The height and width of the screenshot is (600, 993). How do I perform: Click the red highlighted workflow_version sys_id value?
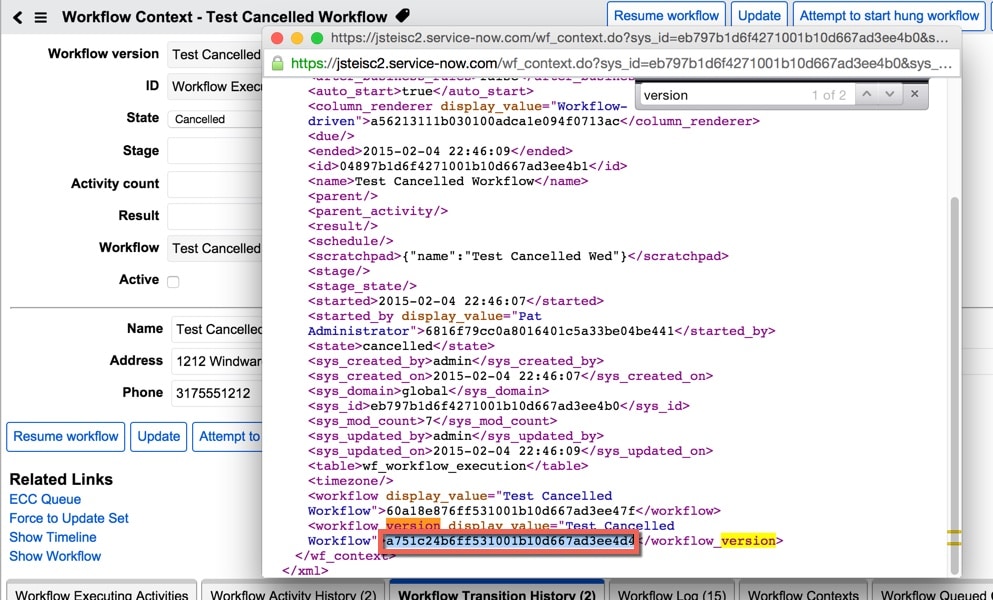[508, 542]
